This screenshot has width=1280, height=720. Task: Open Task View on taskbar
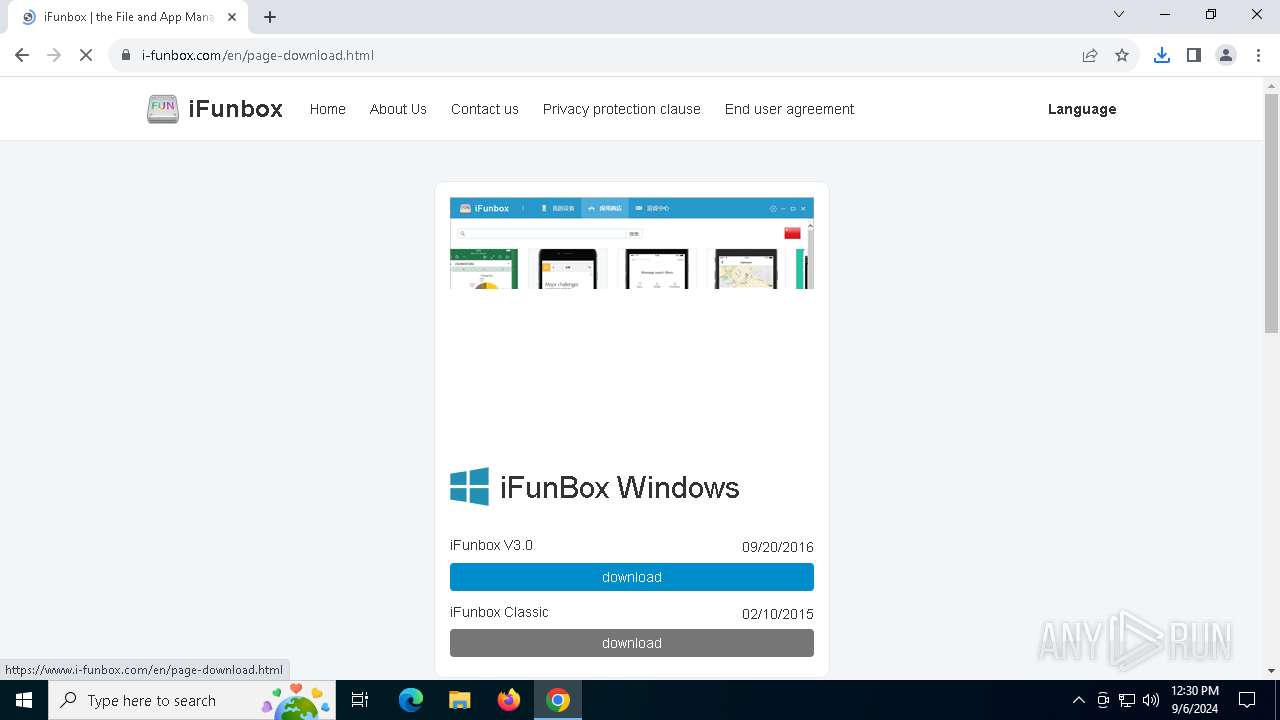[x=360, y=700]
